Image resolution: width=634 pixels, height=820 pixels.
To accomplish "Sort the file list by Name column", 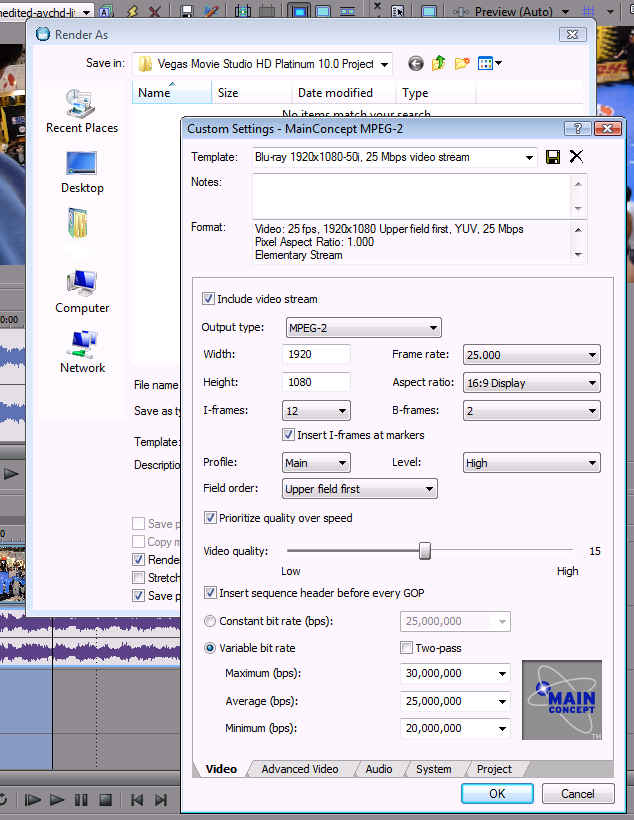I will (172, 93).
